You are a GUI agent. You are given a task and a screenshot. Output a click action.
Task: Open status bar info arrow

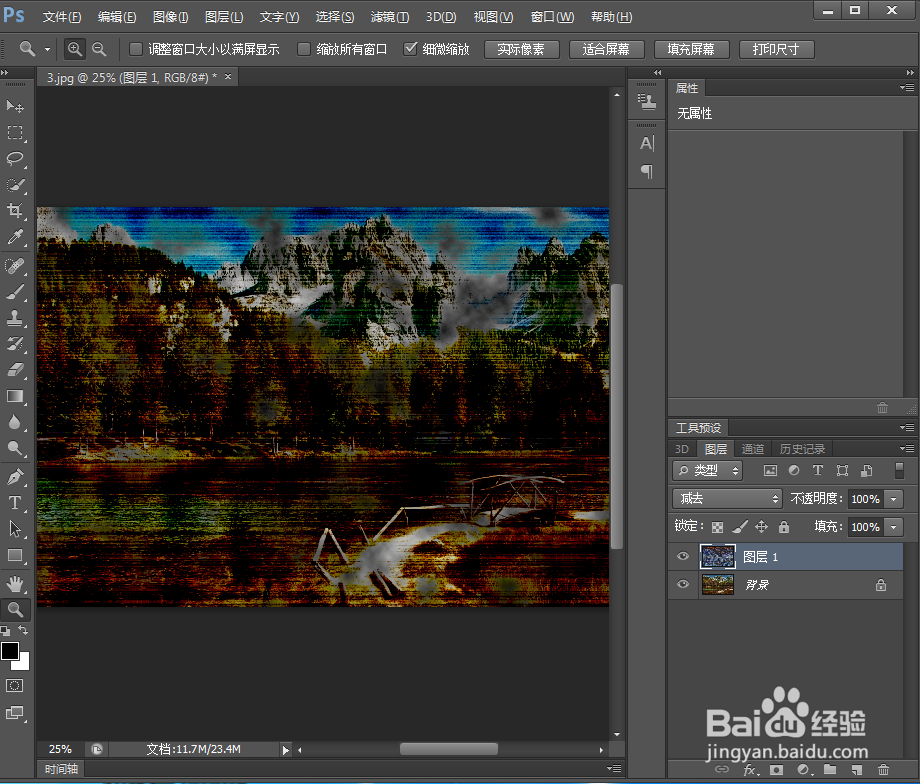click(286, 750)
